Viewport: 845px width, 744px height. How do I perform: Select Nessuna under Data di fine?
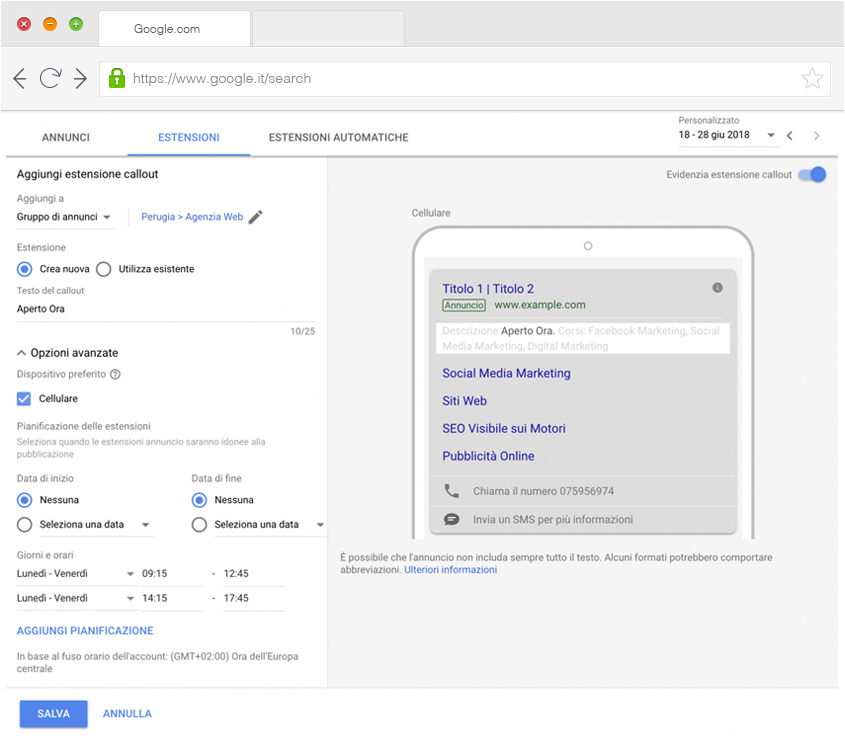199,500
